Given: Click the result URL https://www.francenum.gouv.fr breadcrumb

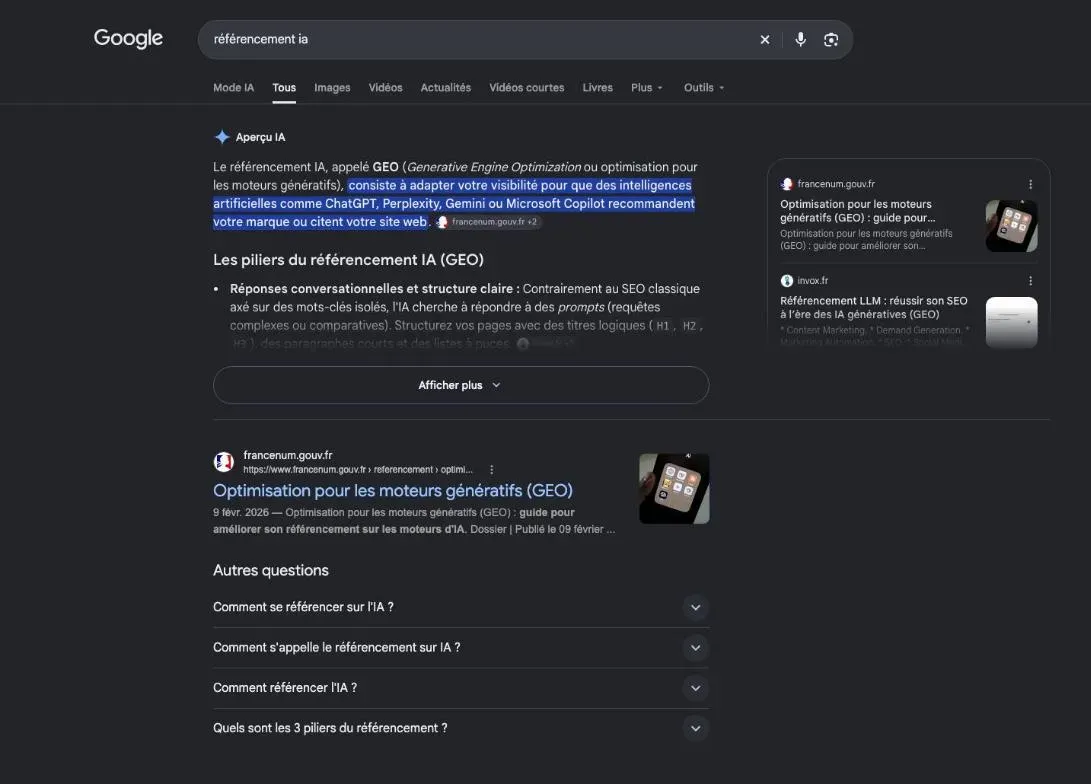Looking at the screenshot, I should tap(358, 470).
